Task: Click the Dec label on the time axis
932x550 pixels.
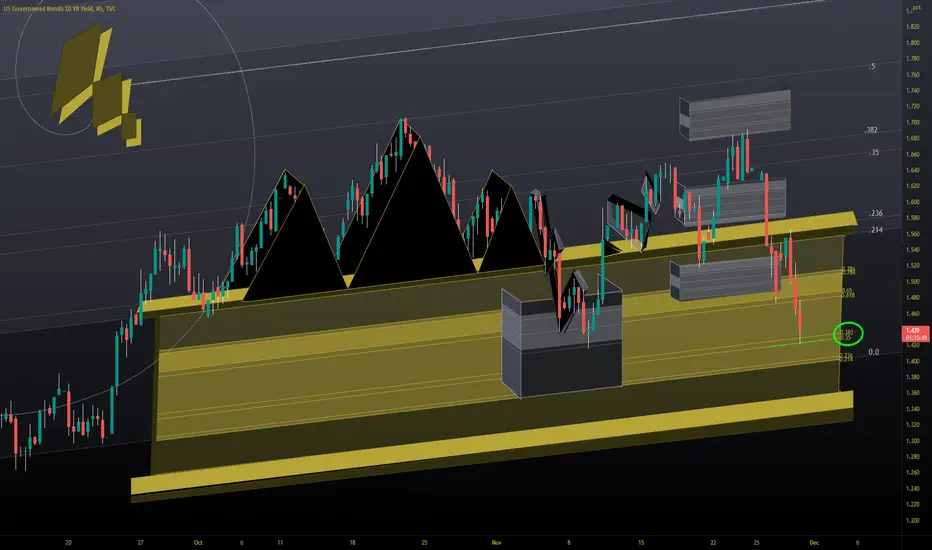Action: coord(814,542)
